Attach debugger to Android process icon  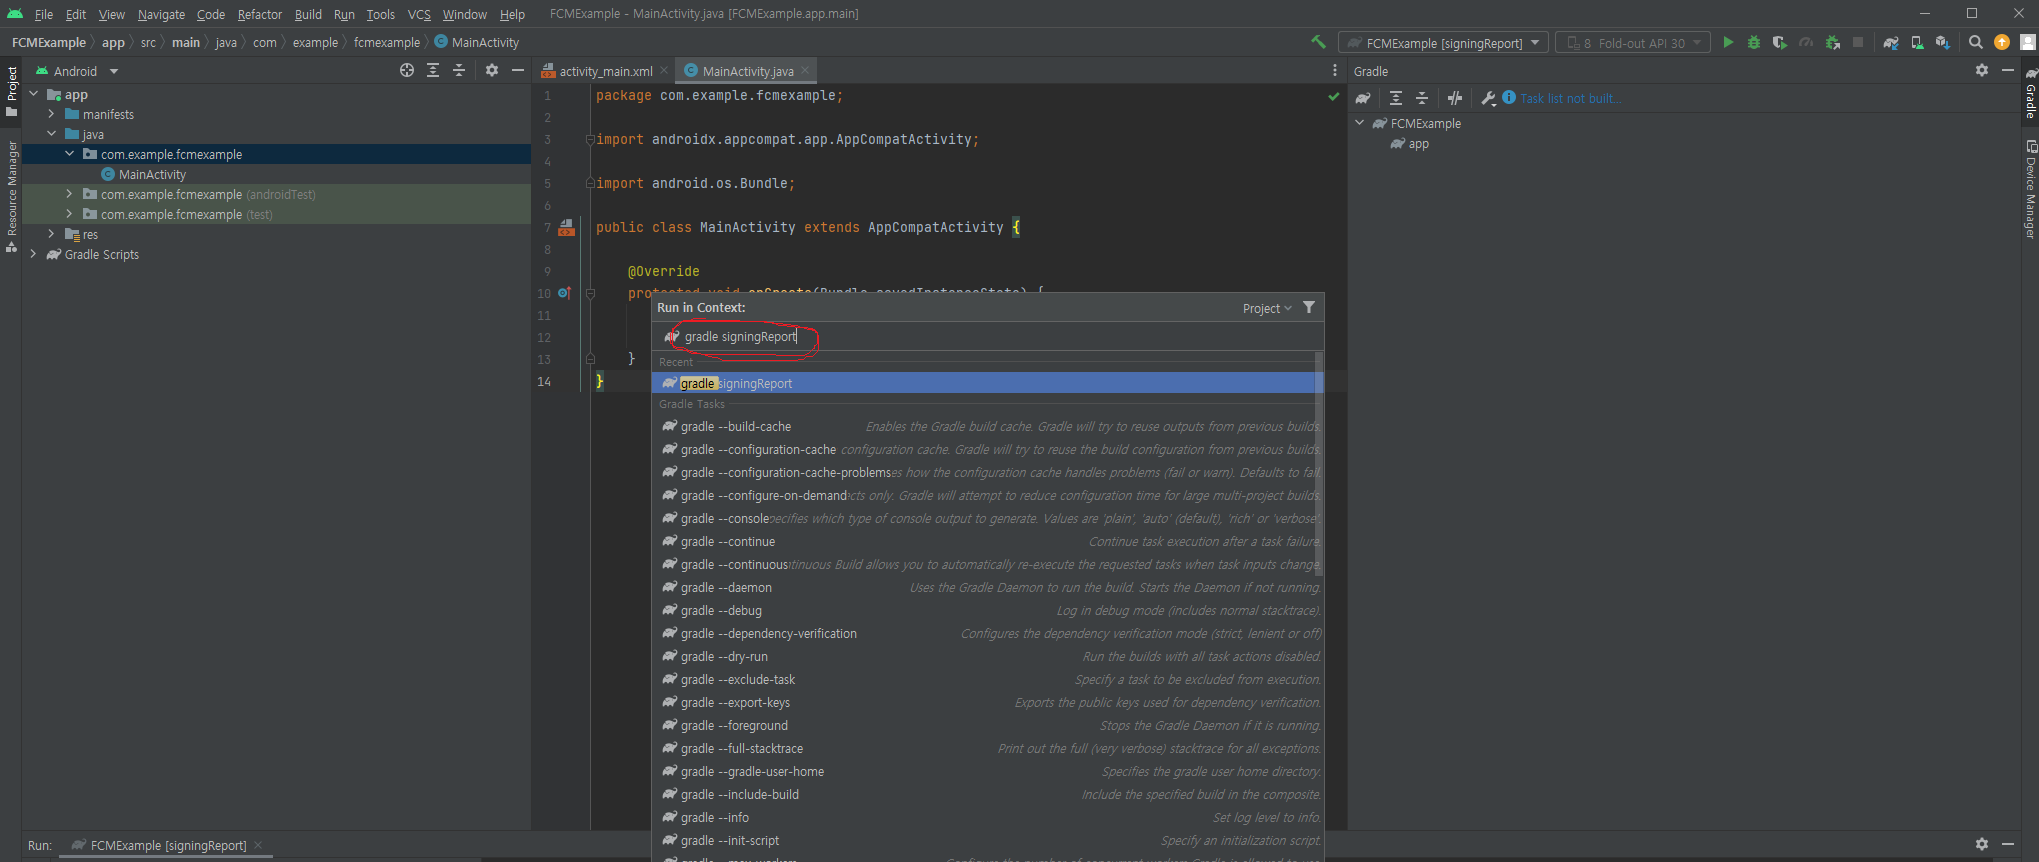1832,42
